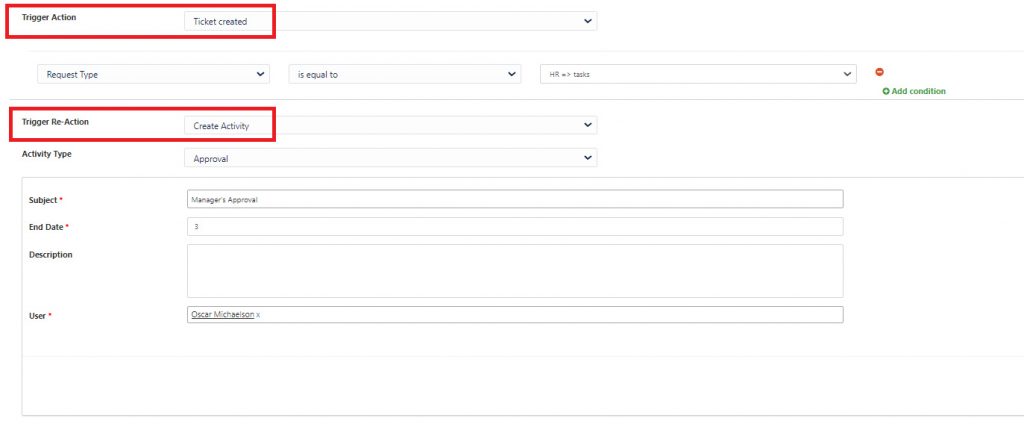Open the Activity Type dropdown showing Approval
The image size is (1024, 424).
tap(391, 158)
